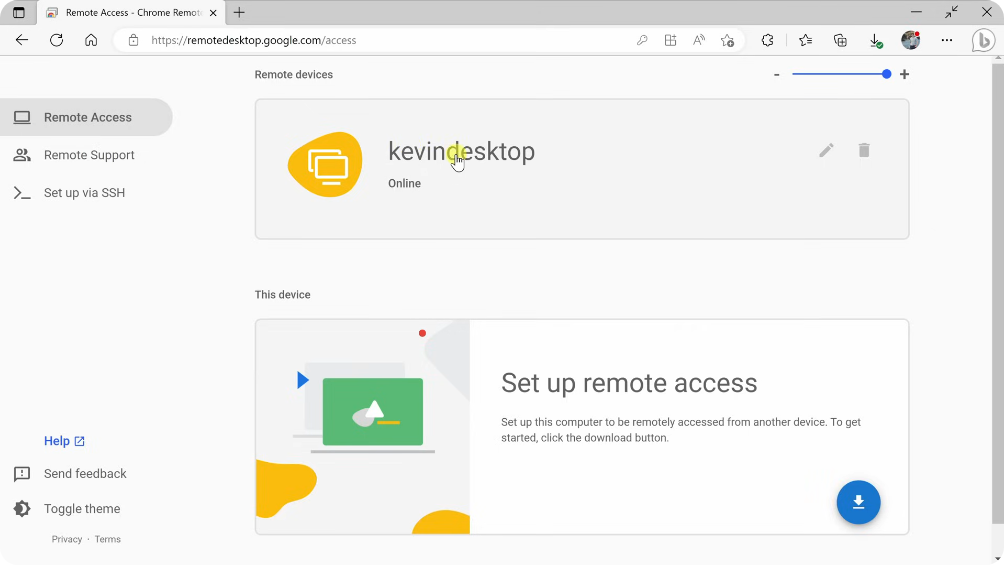Connect to kevindesktop via yellow device icon
The height and width of the screenshot is (565, 1005).
click(325, 165)
